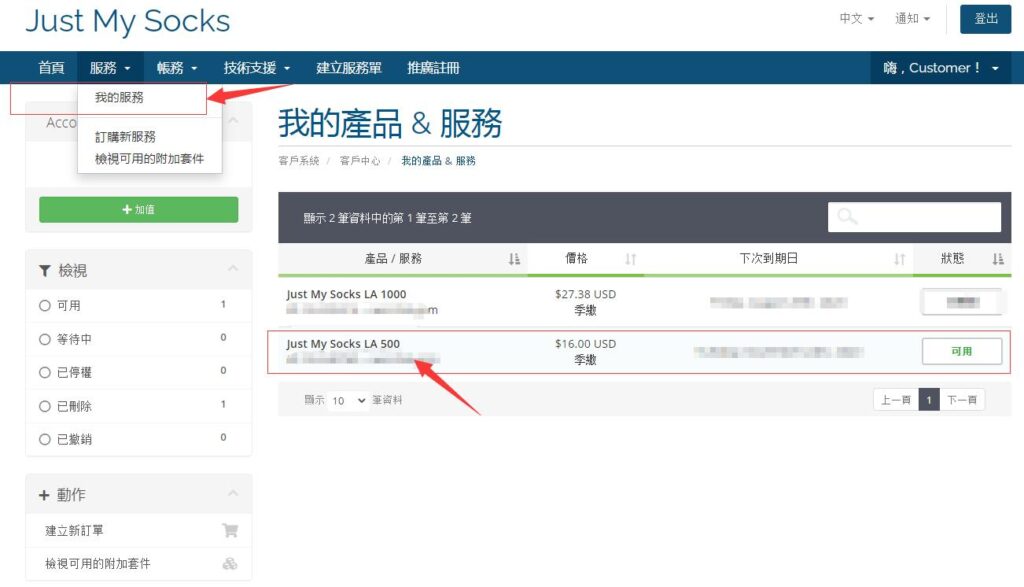1024x587 pixels.
Task: Open the 嗨, Customer account dropdown
Action: coord(941,67)
